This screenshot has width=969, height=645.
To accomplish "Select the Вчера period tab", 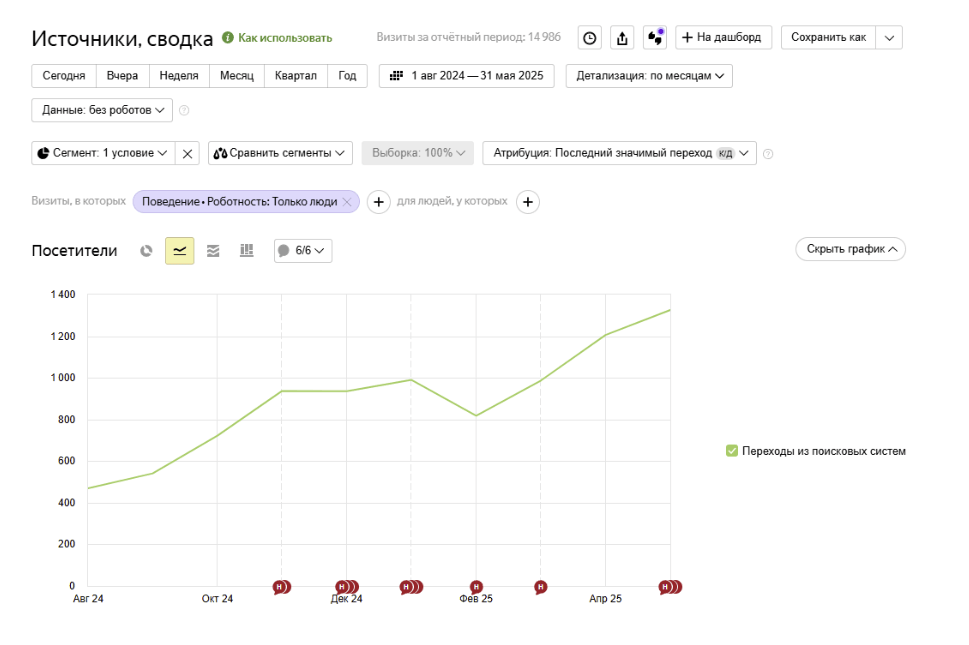I will 122,76.
